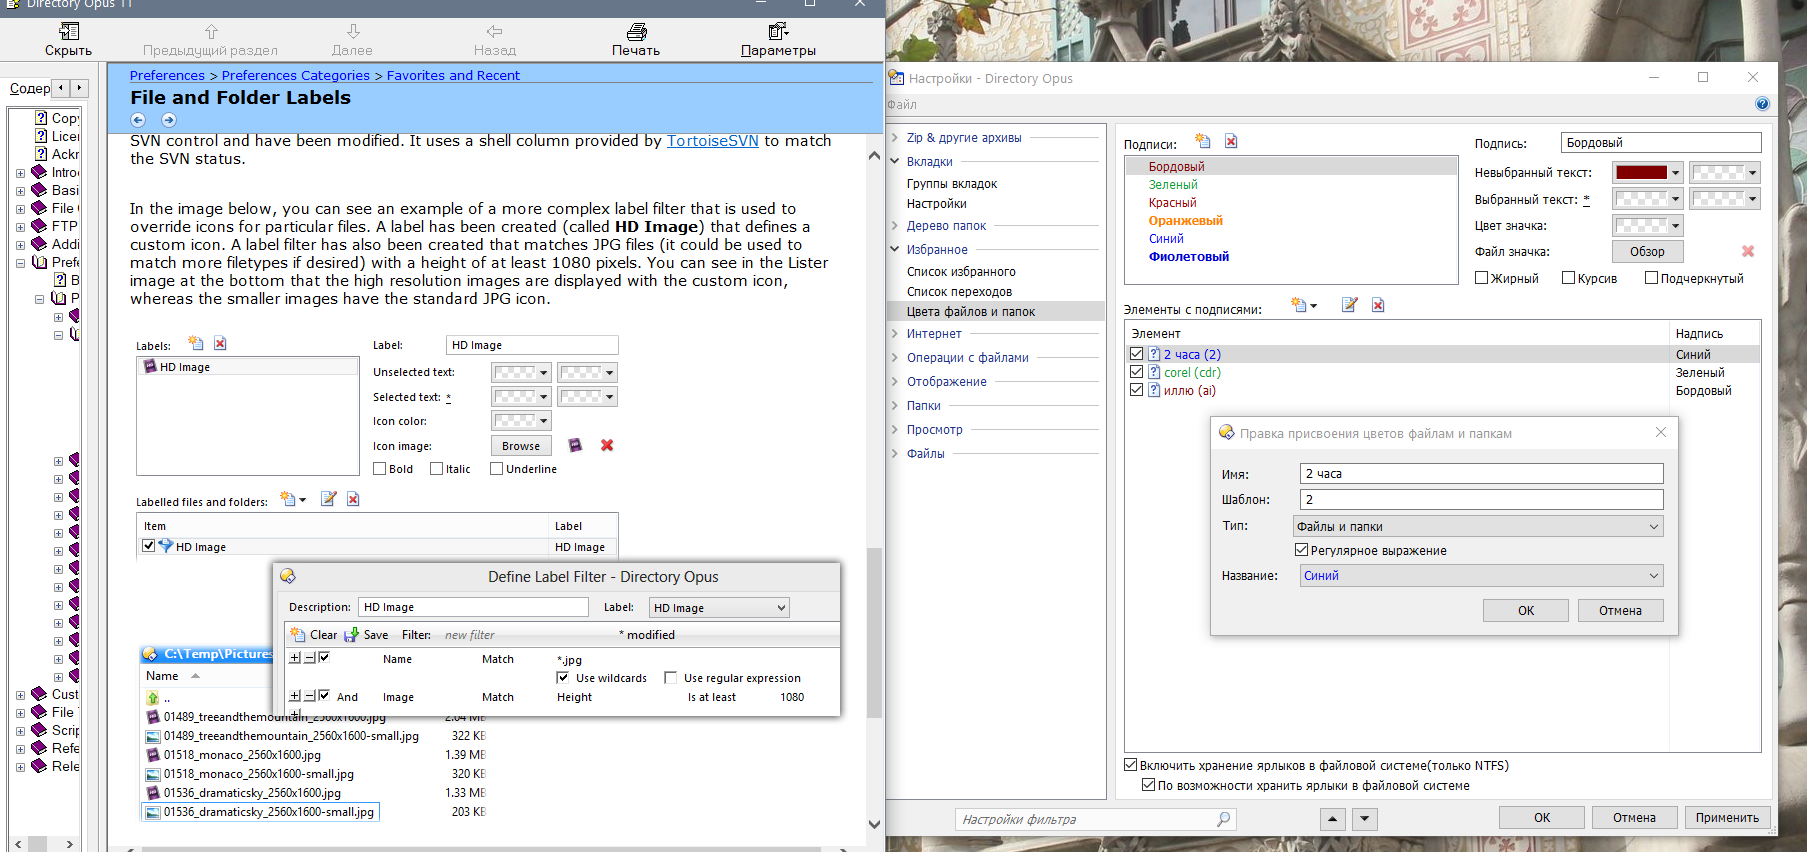Open the Тип dropdown showing Файлы и папки
This screenshot has height=852, width=1807.
1478,526
